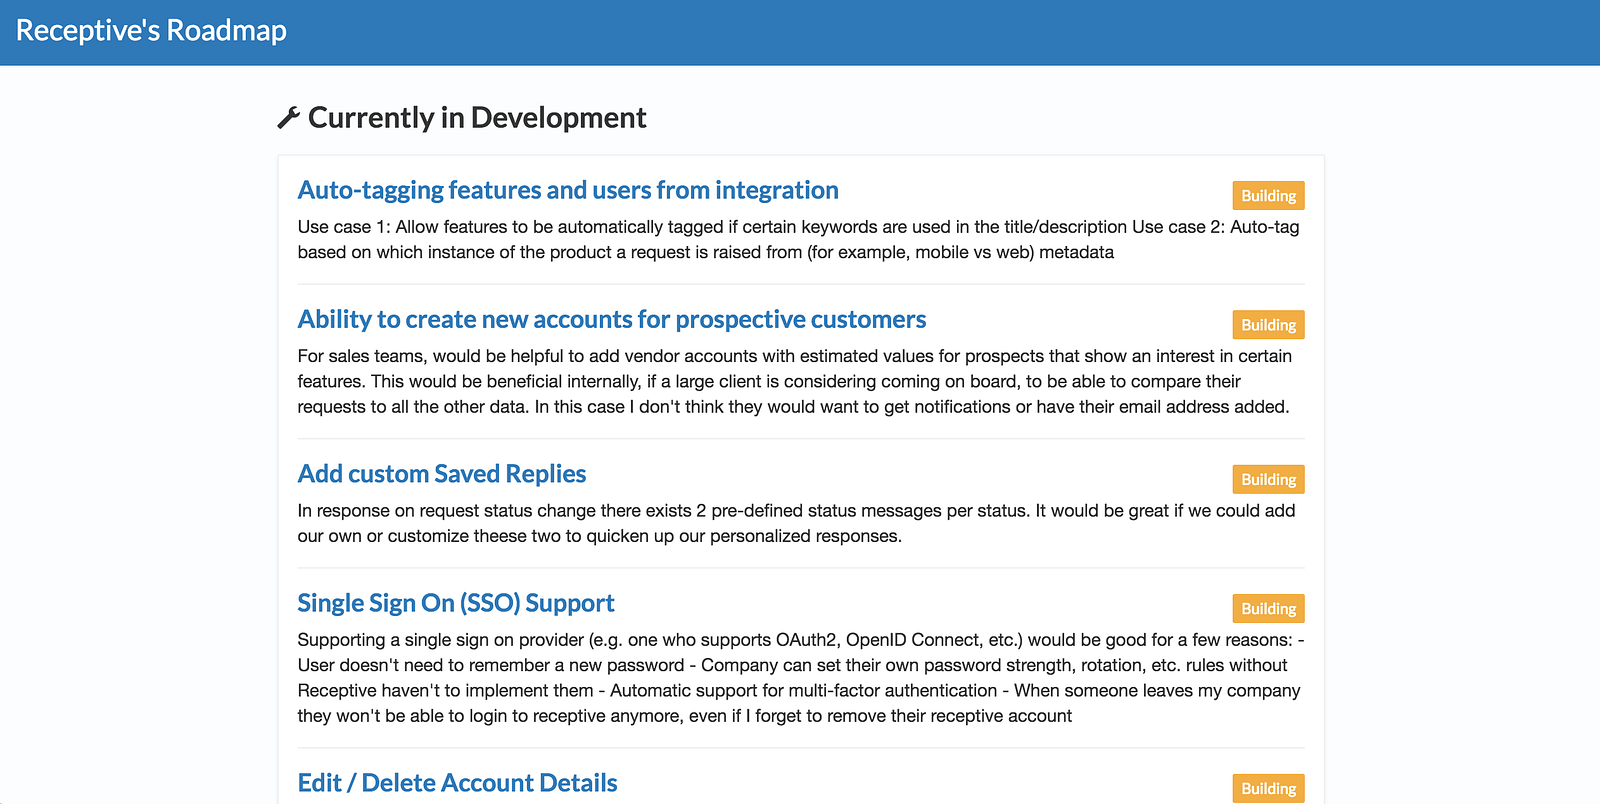
Task: Open Single Sign On (SSO) Support
Action: point(456,603)
